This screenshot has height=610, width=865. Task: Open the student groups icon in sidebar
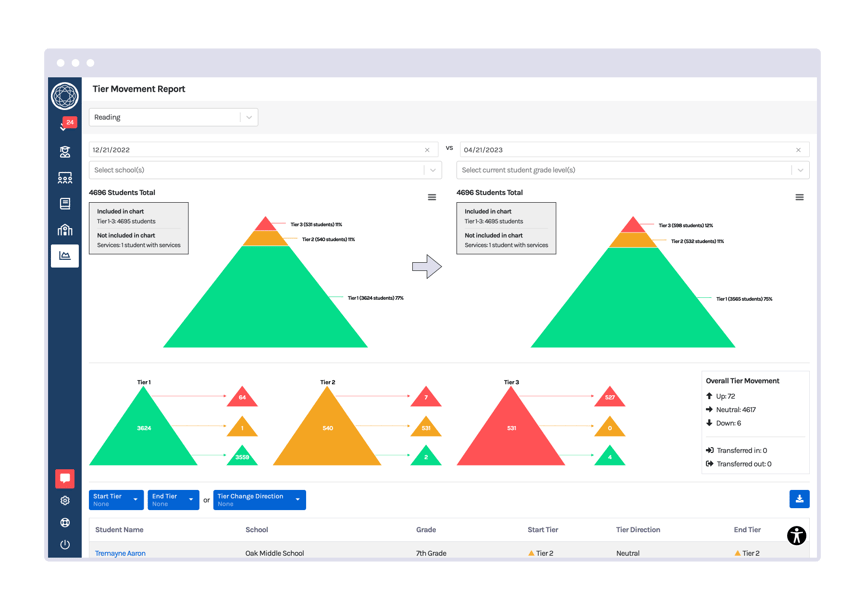click(65, 178)
